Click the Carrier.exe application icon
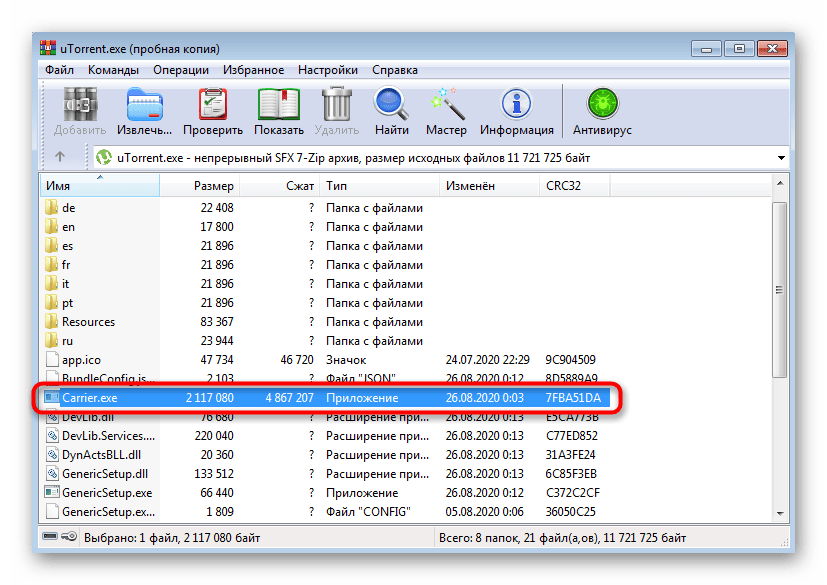Viewport: 827px width, 585px height. 52,397
